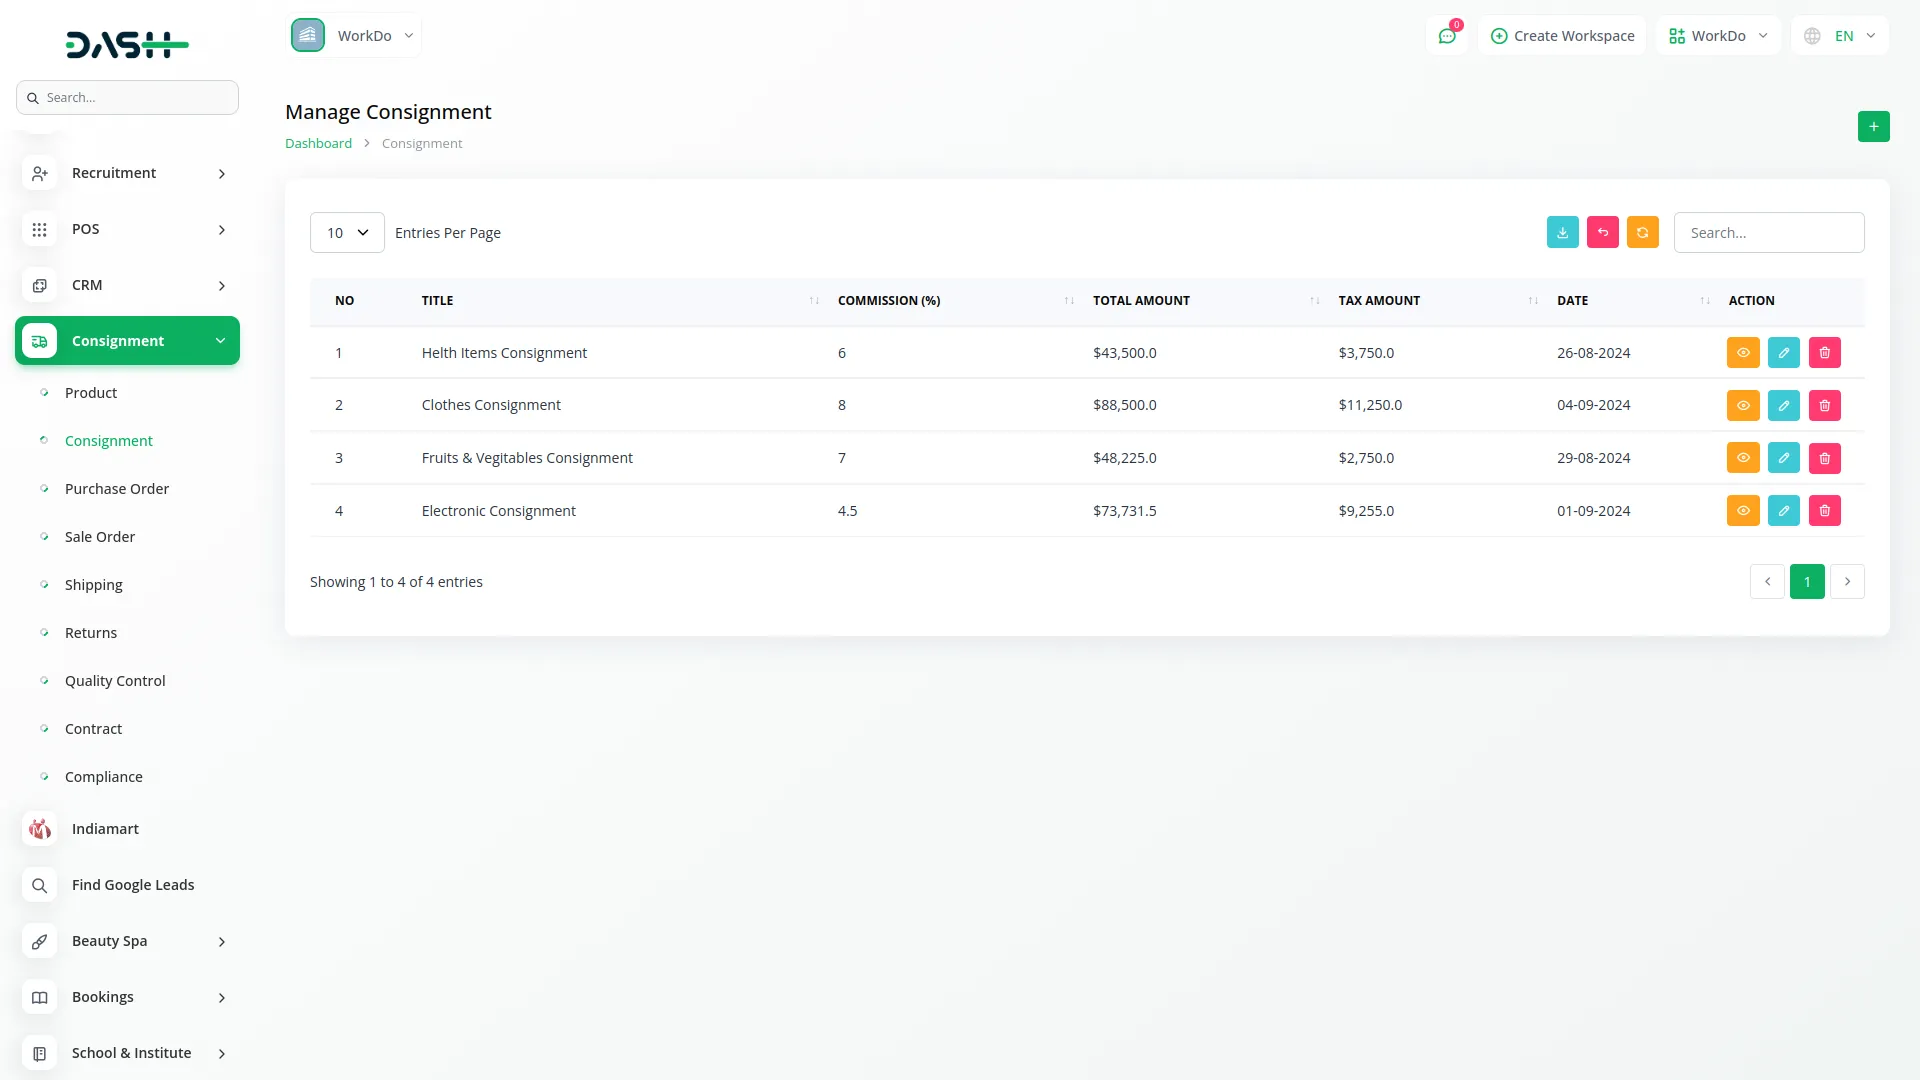View Helth Items Consignment details eye icon
The image size is (1920, 1080).
(x=1742, y=353)
